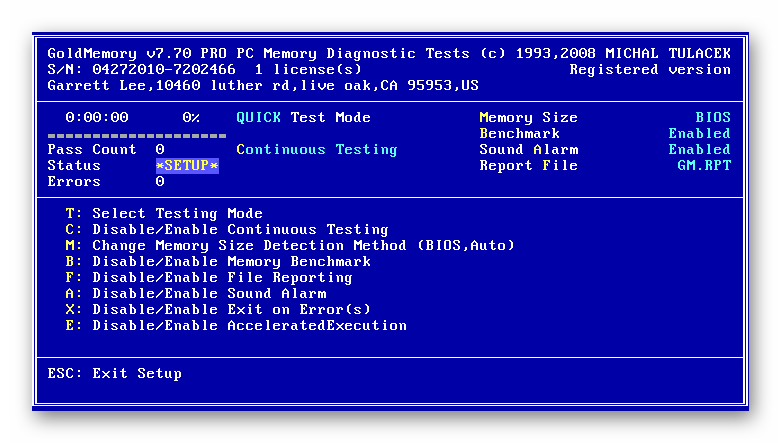Click the 0:00:00 elapsed time
Image resolution: width=781 pixels, height=443 pixels.
click(x=97, y=118)
